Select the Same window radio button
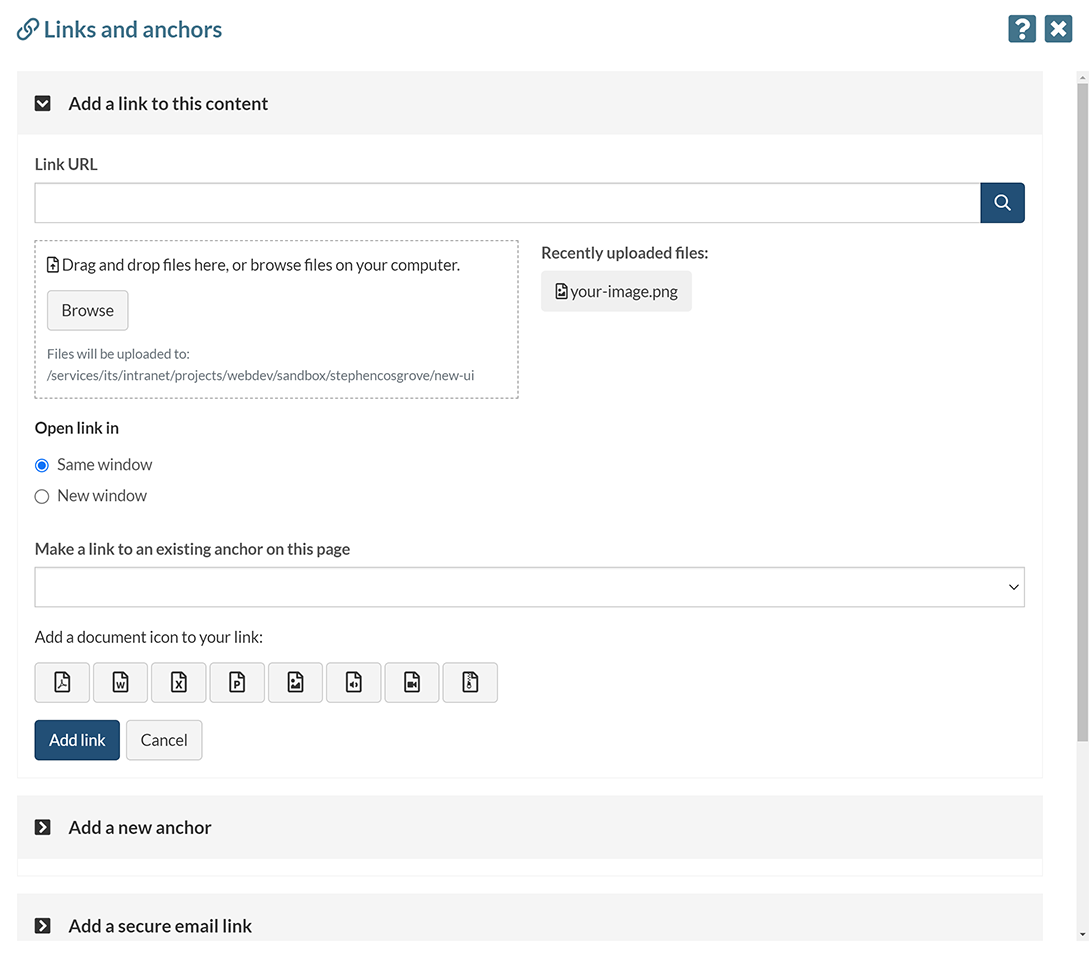The width and height of the screenshot is (1089, 958). (41, 465)
